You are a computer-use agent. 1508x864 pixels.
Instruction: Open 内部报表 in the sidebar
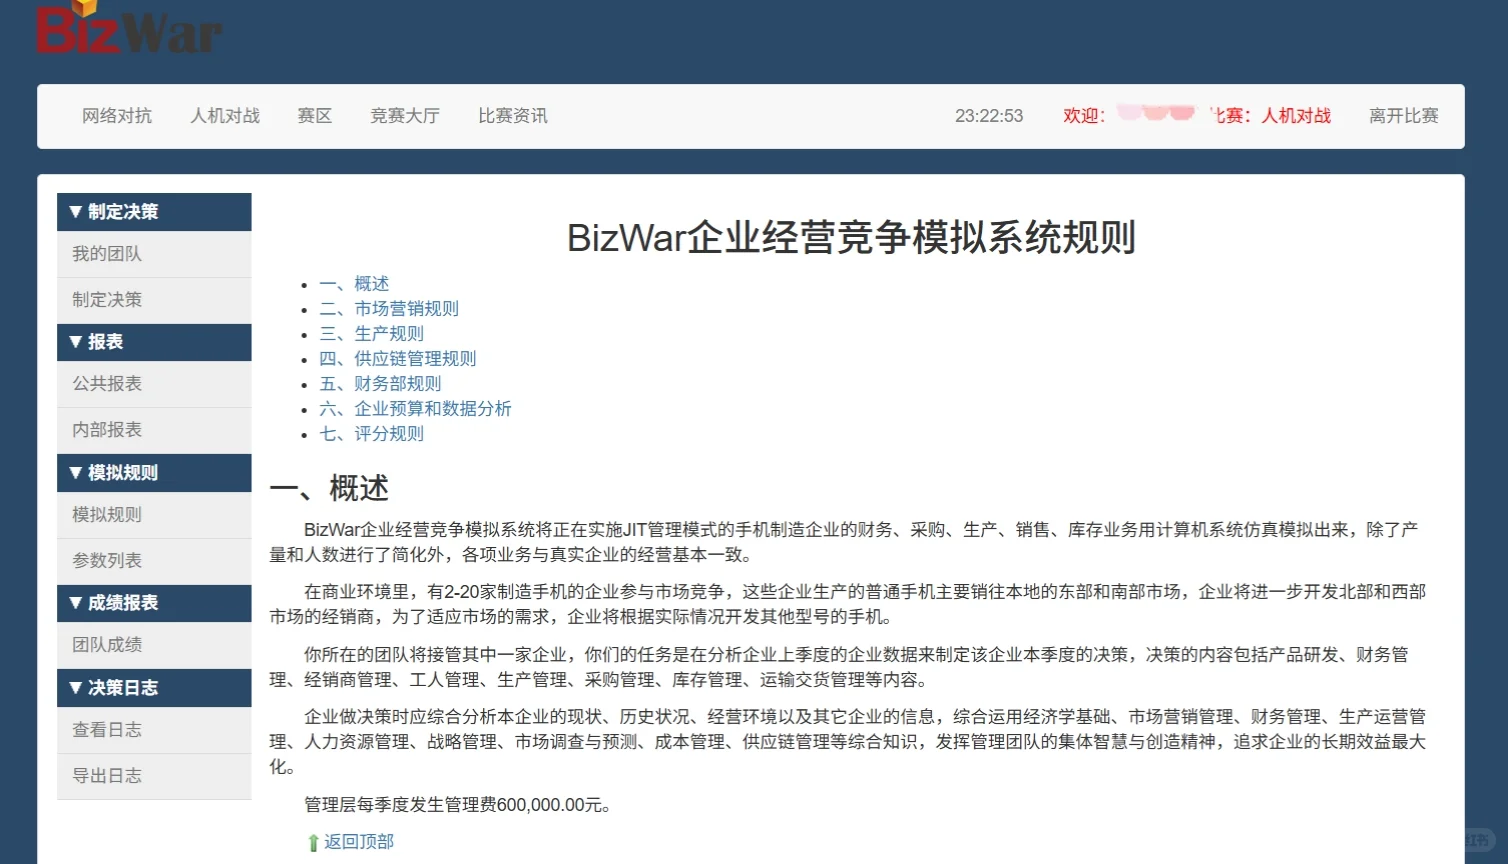point(154,430)
